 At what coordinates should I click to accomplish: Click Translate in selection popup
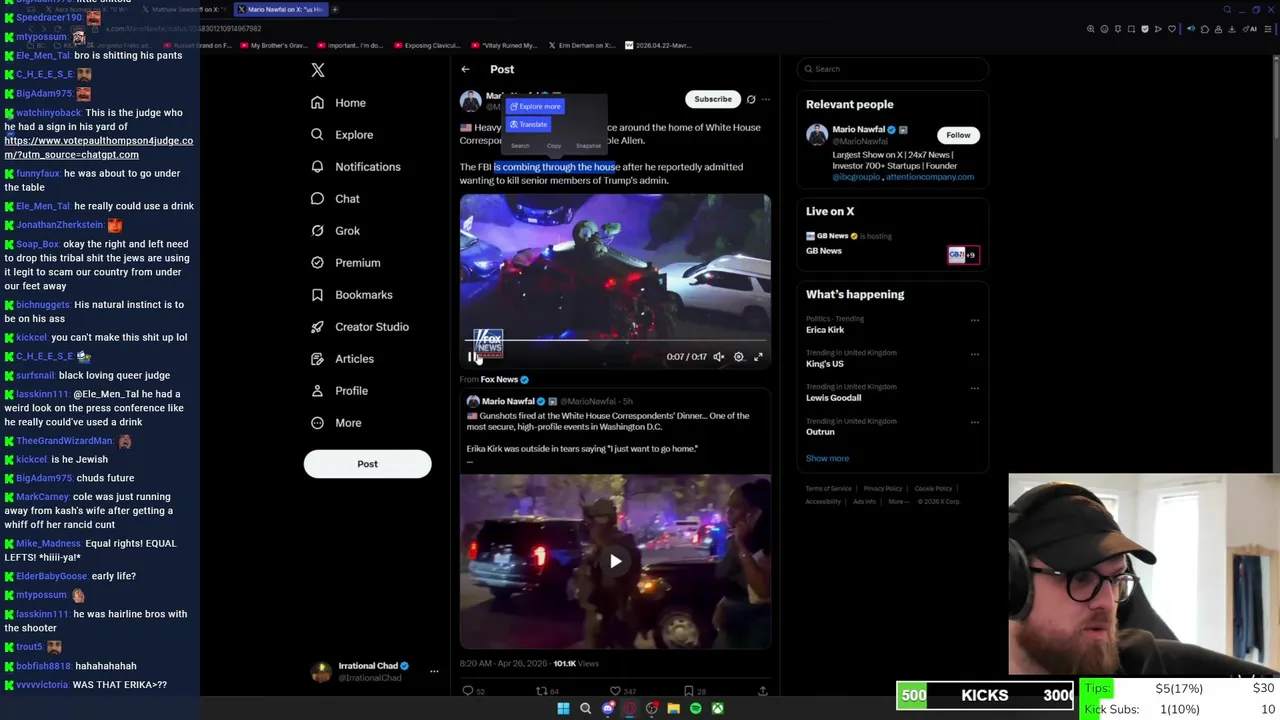pyautogui.click(x=528, y=124)
